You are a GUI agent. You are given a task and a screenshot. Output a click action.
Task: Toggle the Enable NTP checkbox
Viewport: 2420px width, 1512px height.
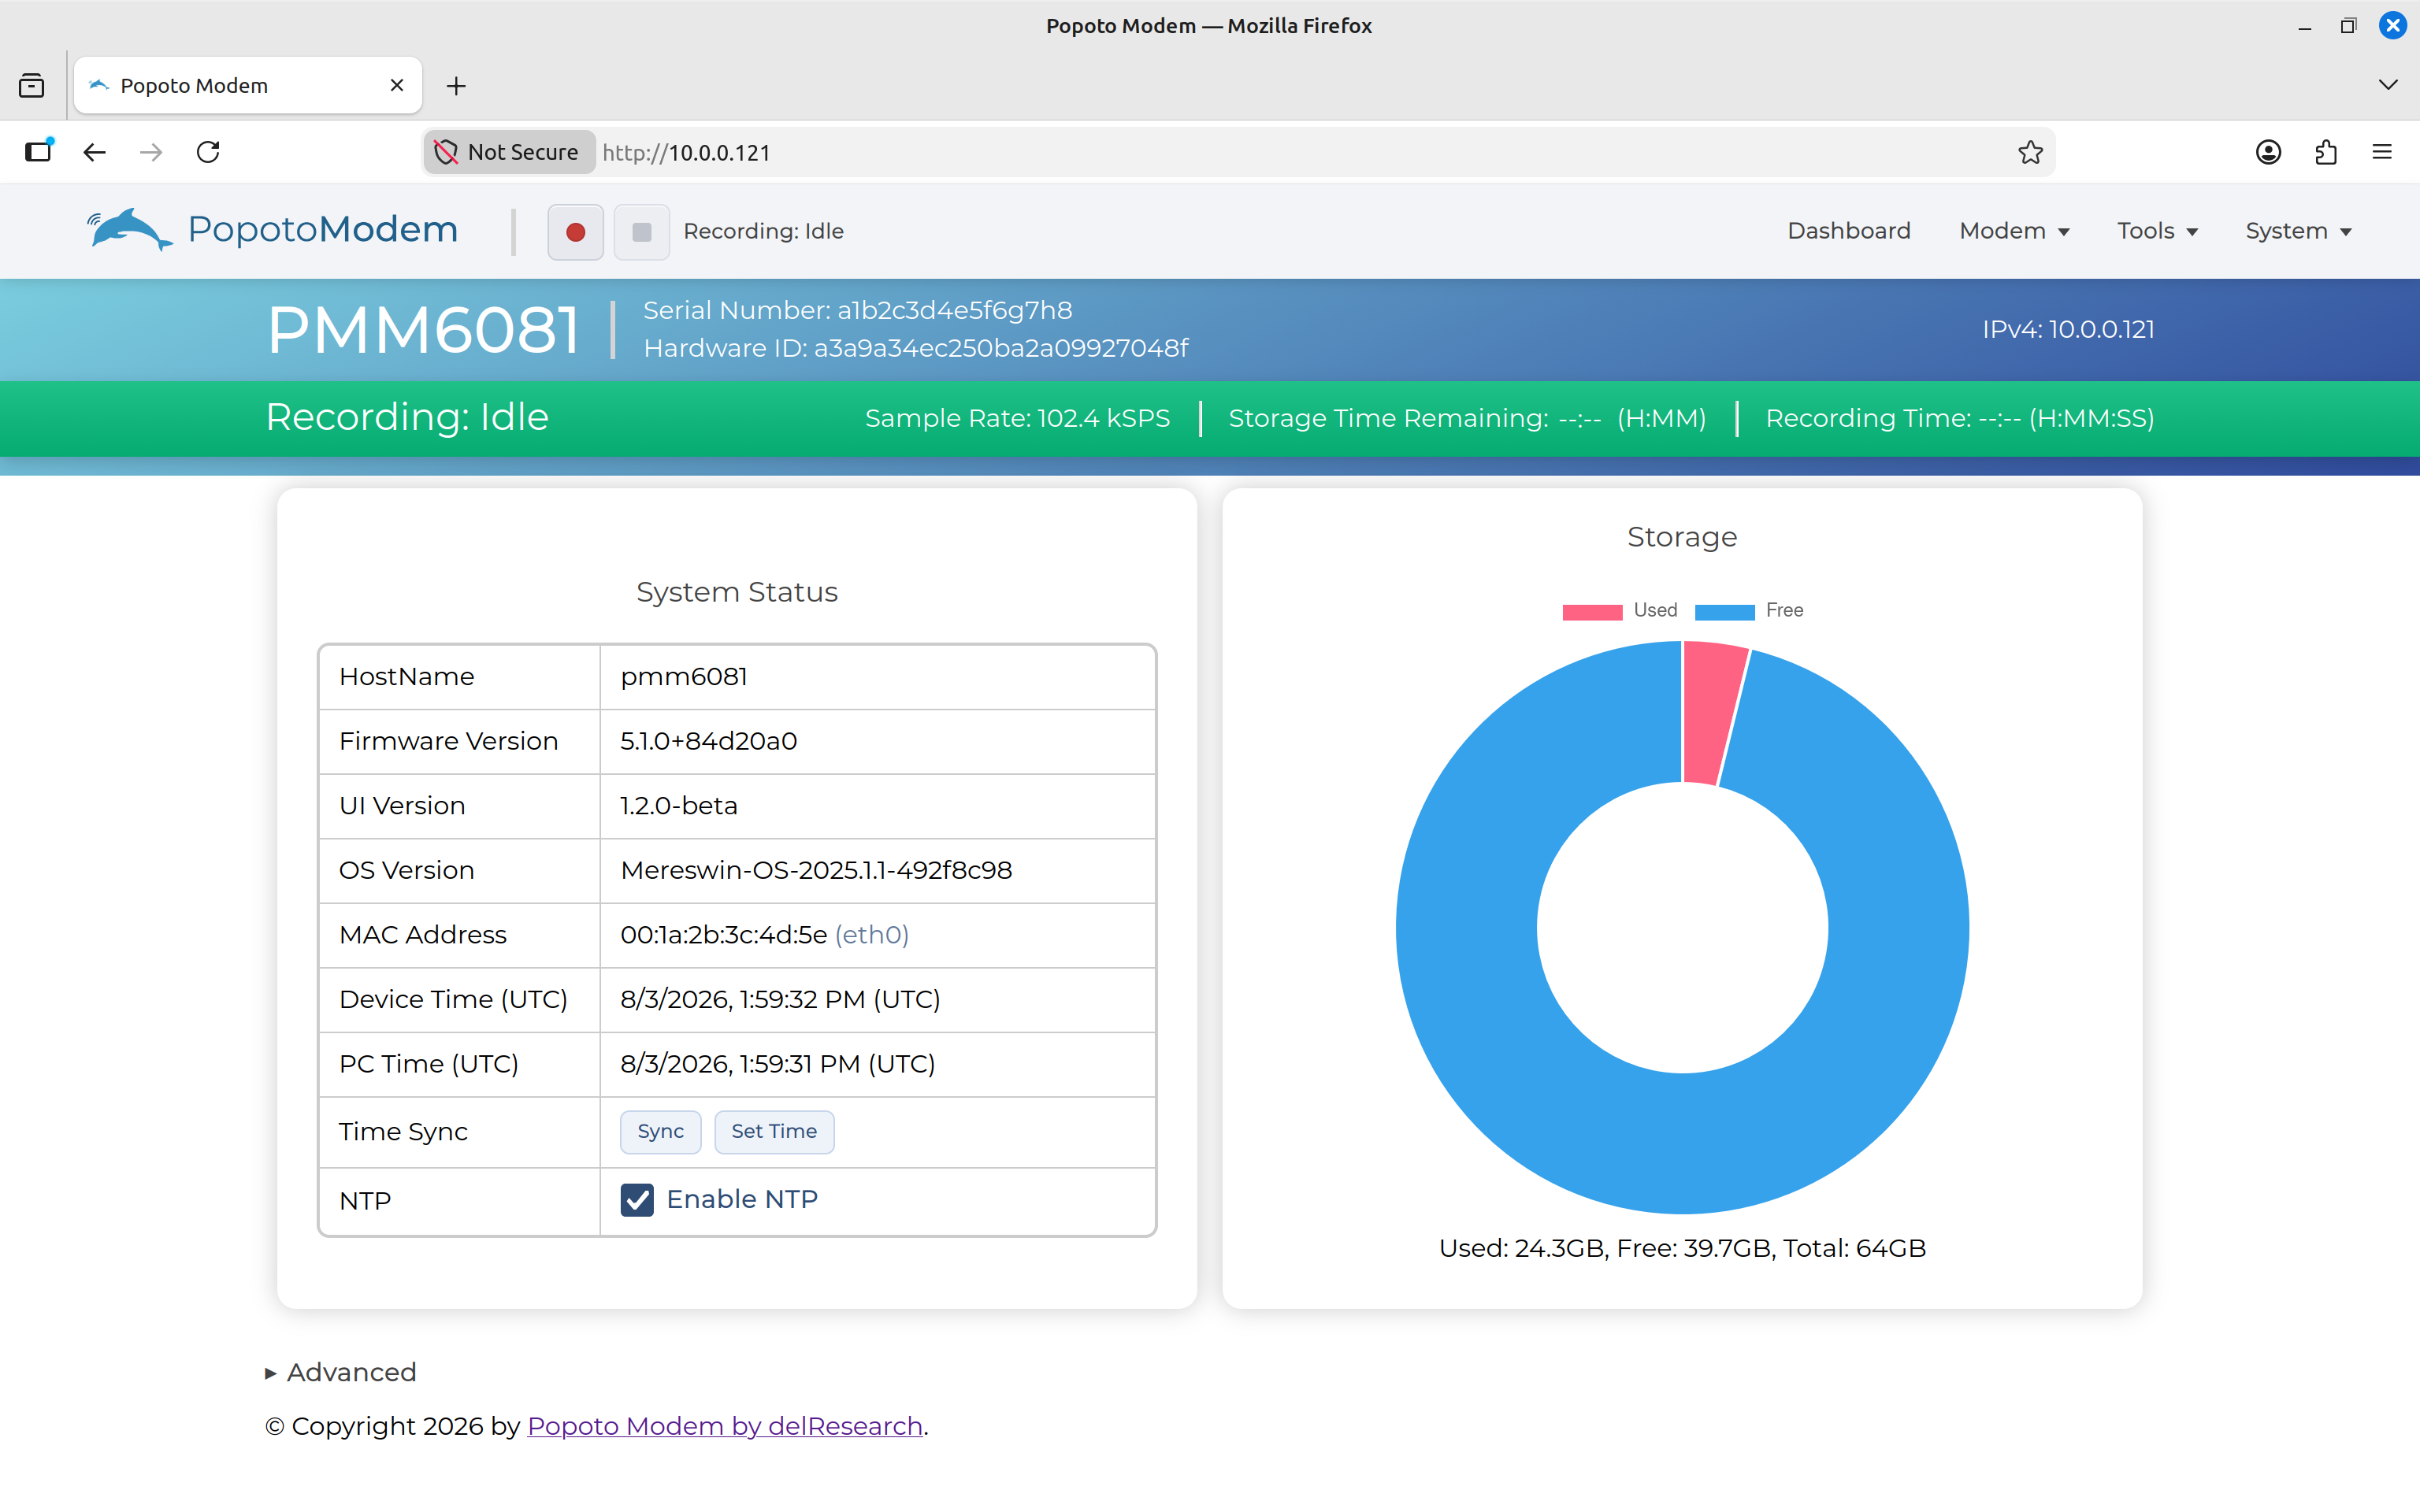(x=637, y=1199)
